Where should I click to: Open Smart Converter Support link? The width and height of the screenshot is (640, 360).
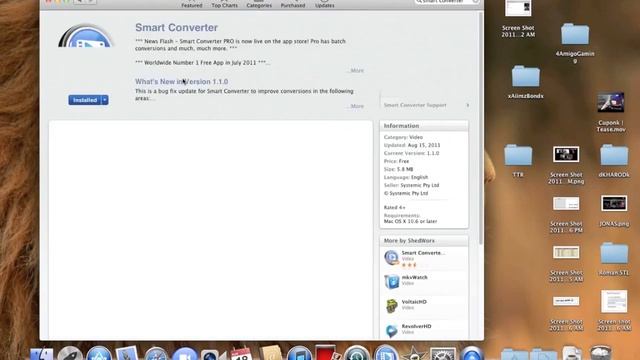tap(415, 105)
